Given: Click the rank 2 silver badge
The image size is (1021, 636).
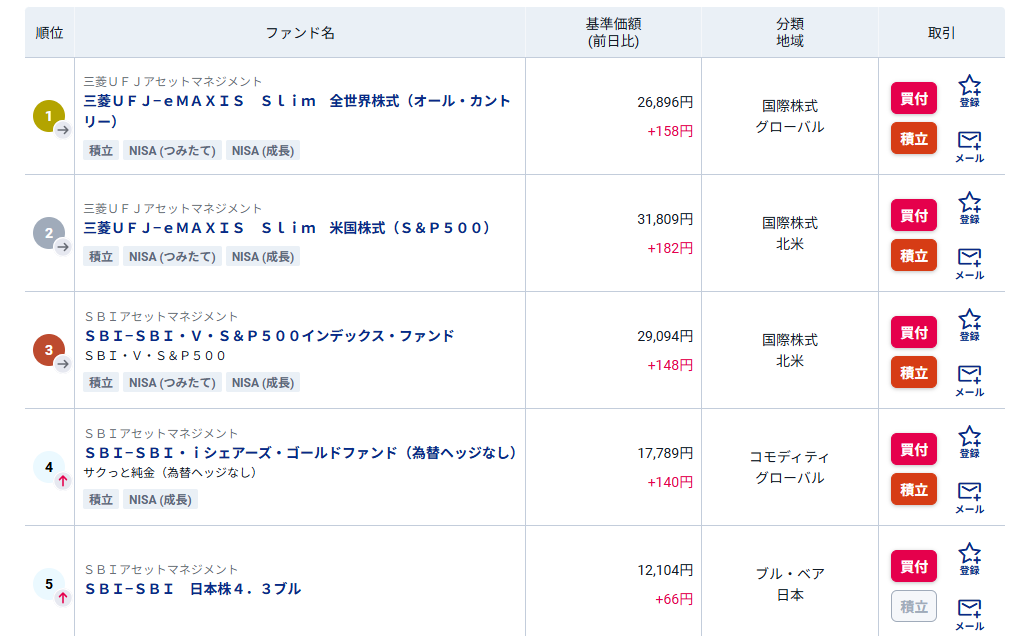Looking at the screenshot, I should [49, 233].
